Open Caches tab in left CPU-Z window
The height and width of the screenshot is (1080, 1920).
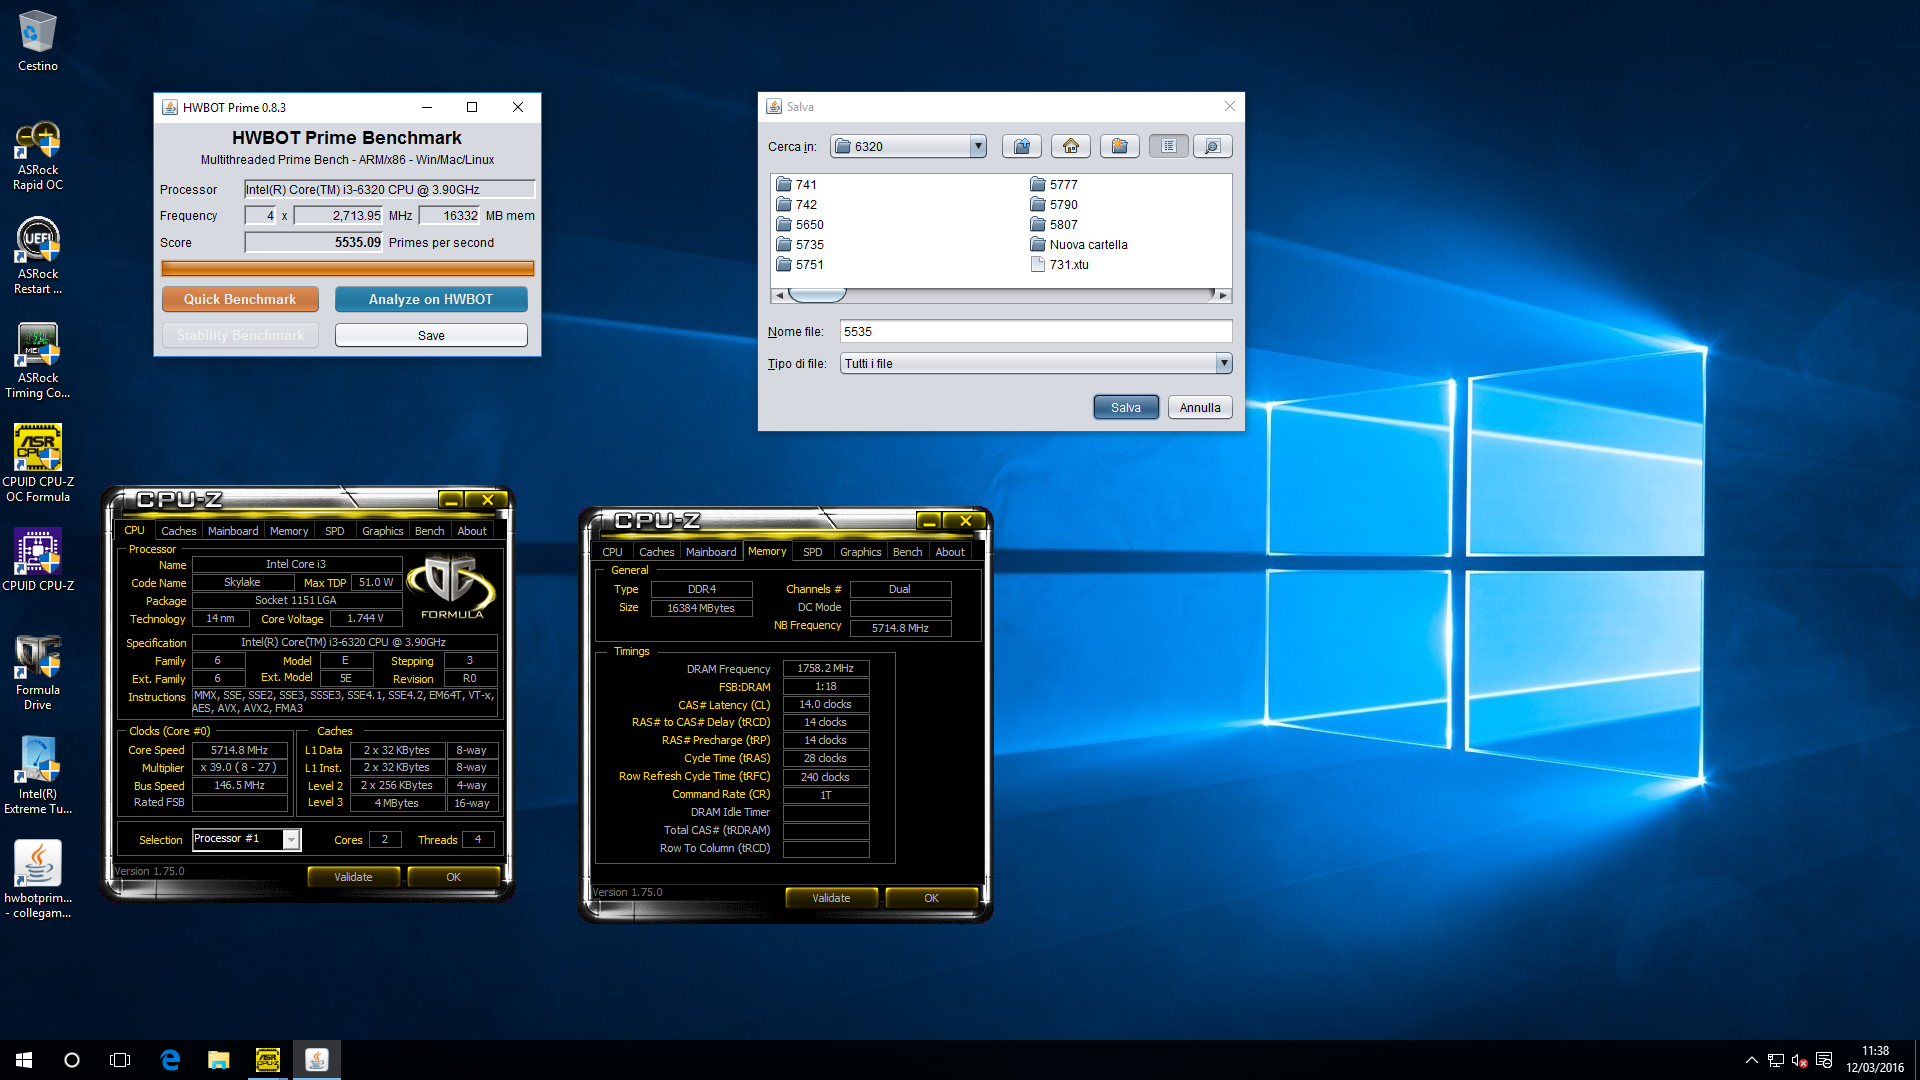[178, 531]
